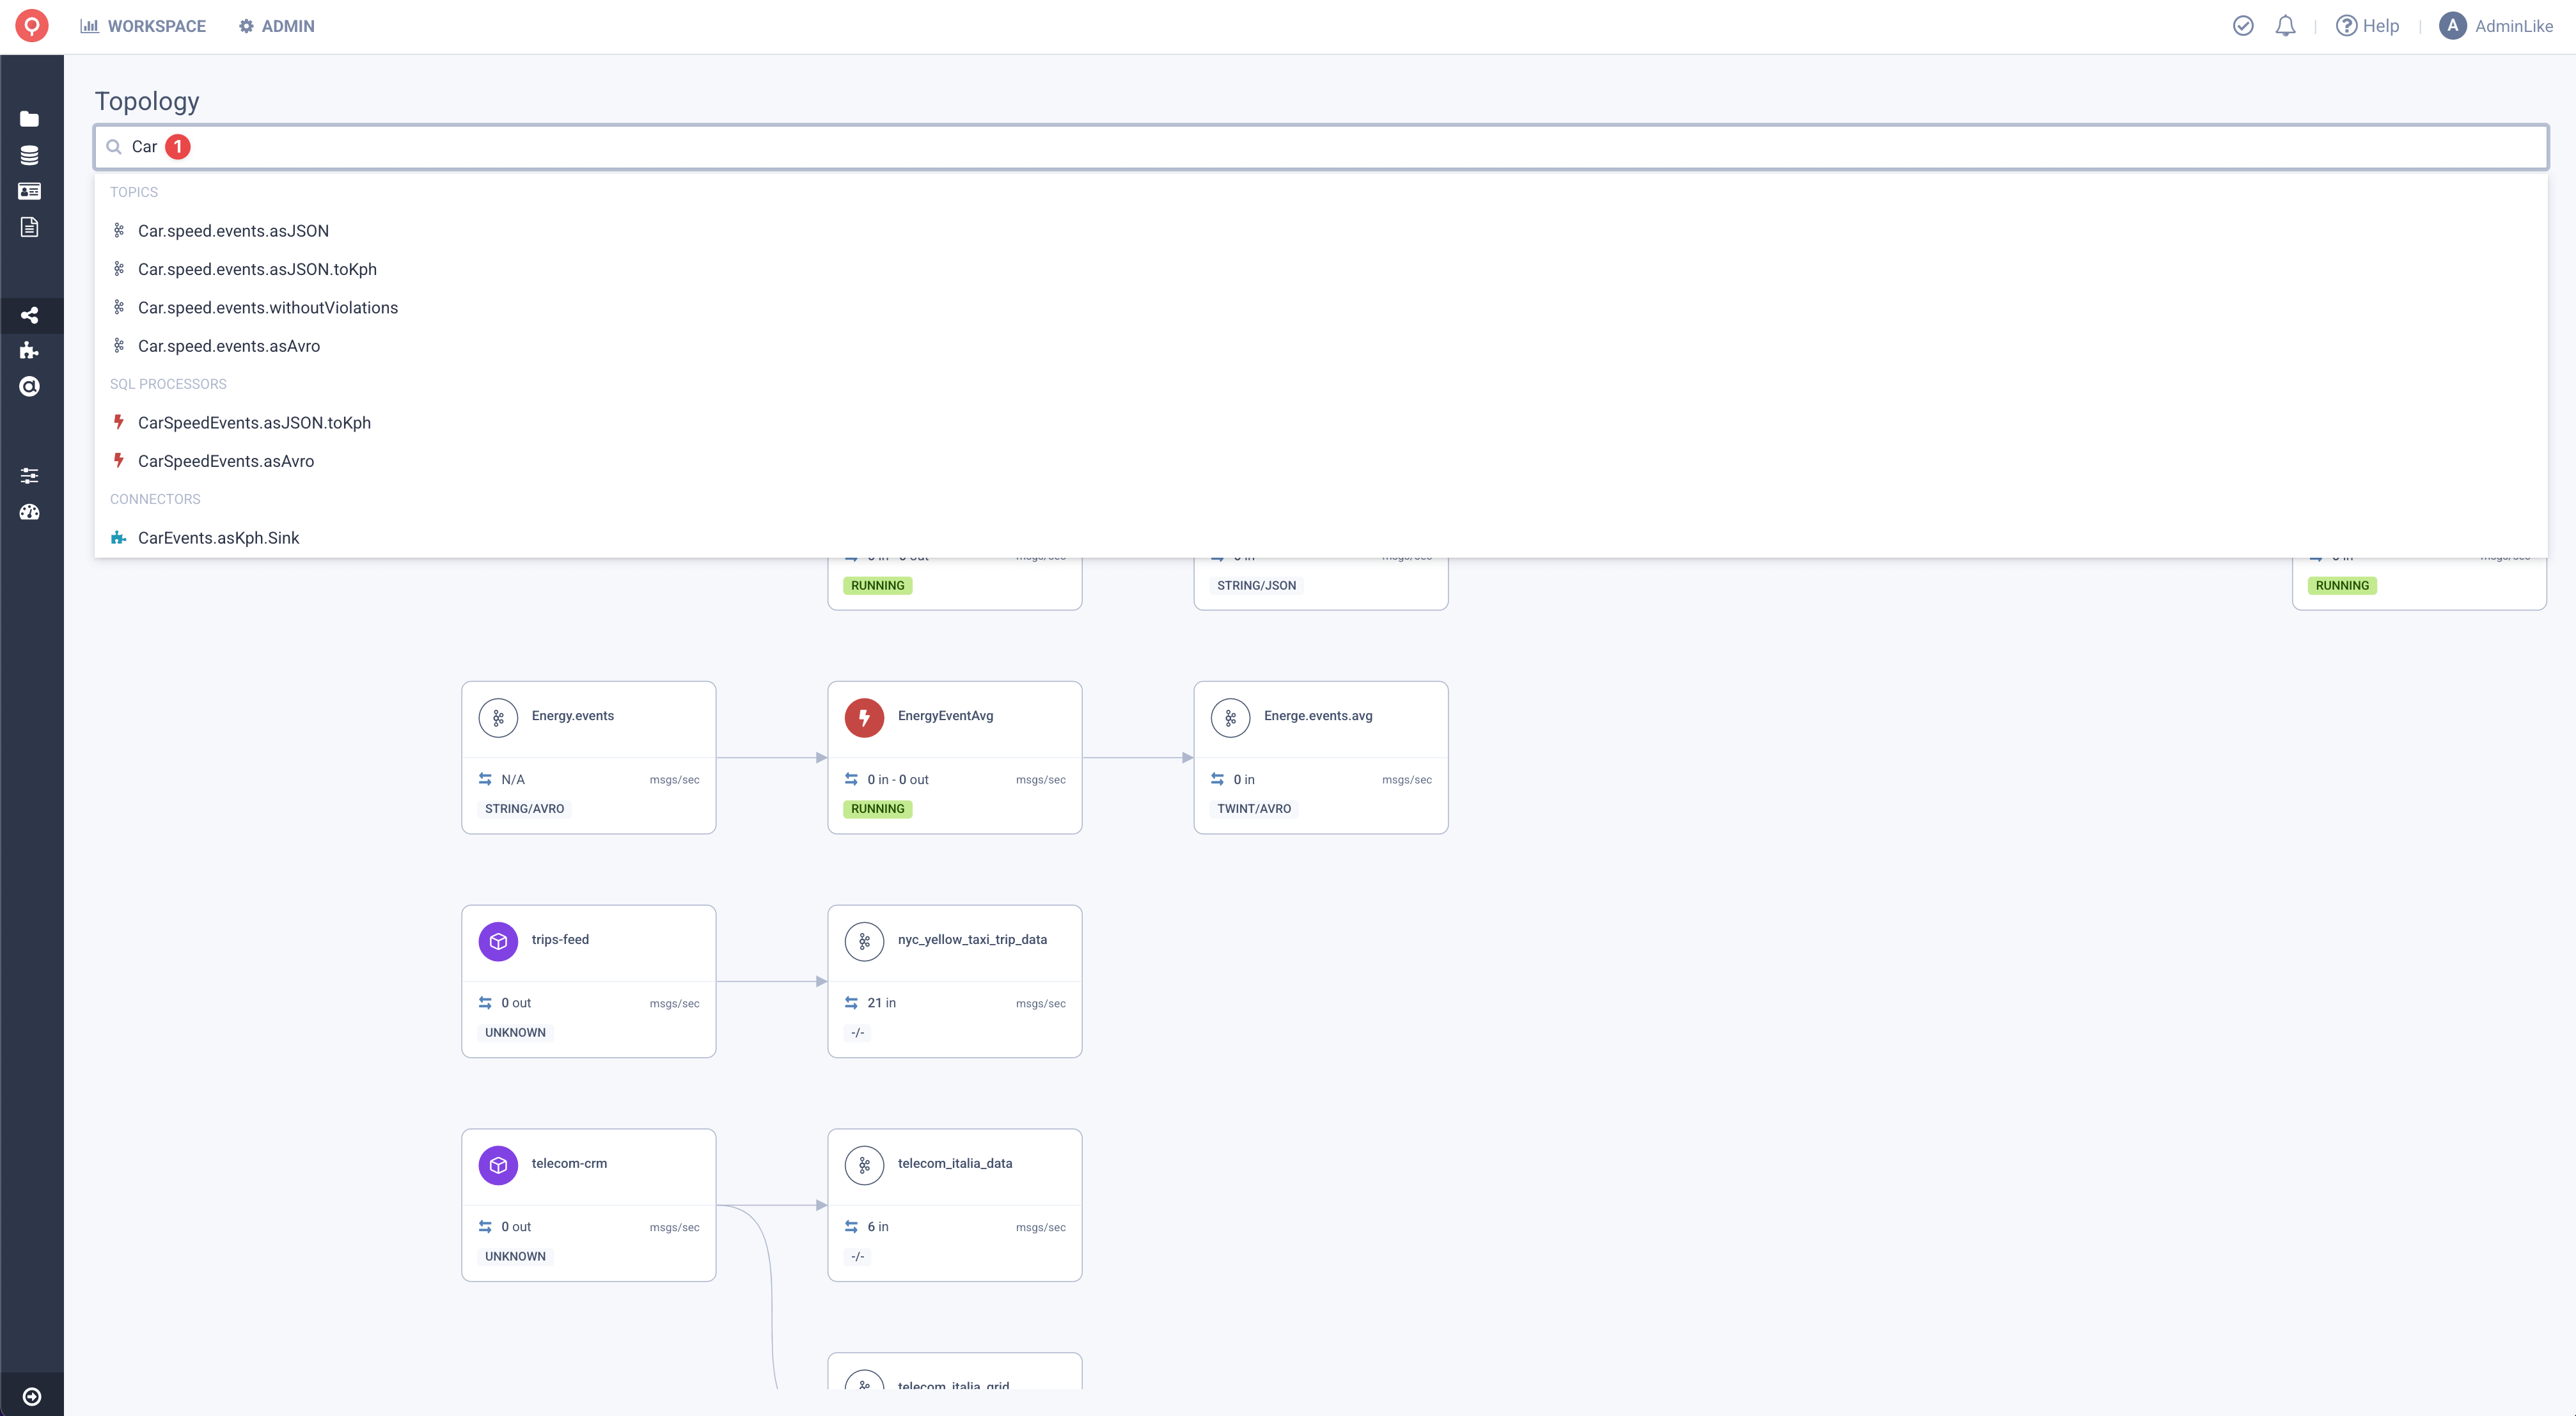Viewport: 2576px width, 1416px height.
Task: Click the purple trips-feed cube icon
Action: (x=498, y=942)
